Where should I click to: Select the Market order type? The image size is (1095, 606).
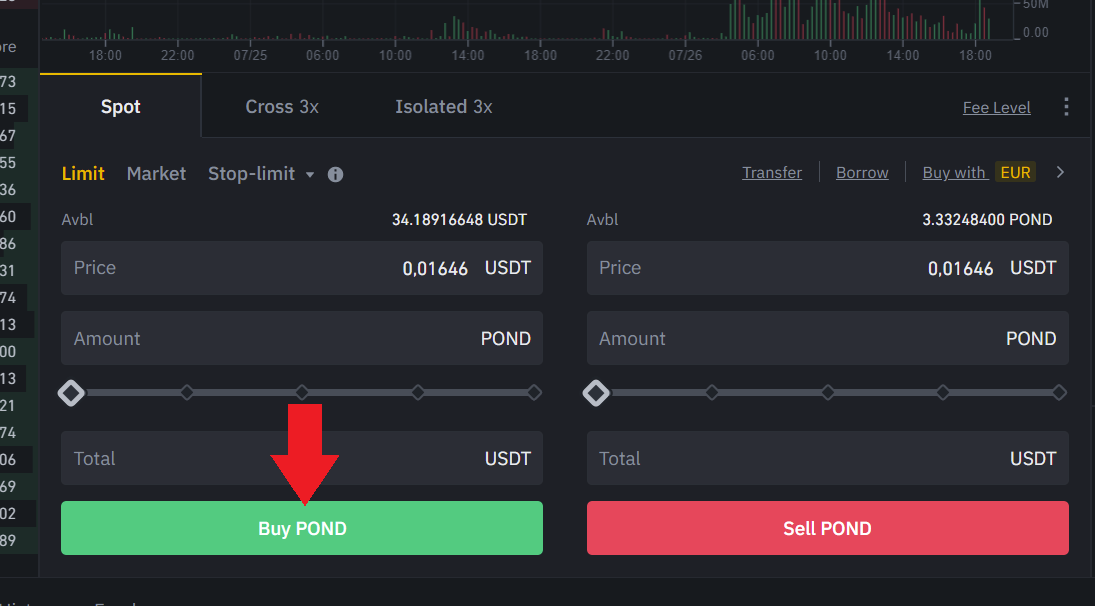point(156,174)
